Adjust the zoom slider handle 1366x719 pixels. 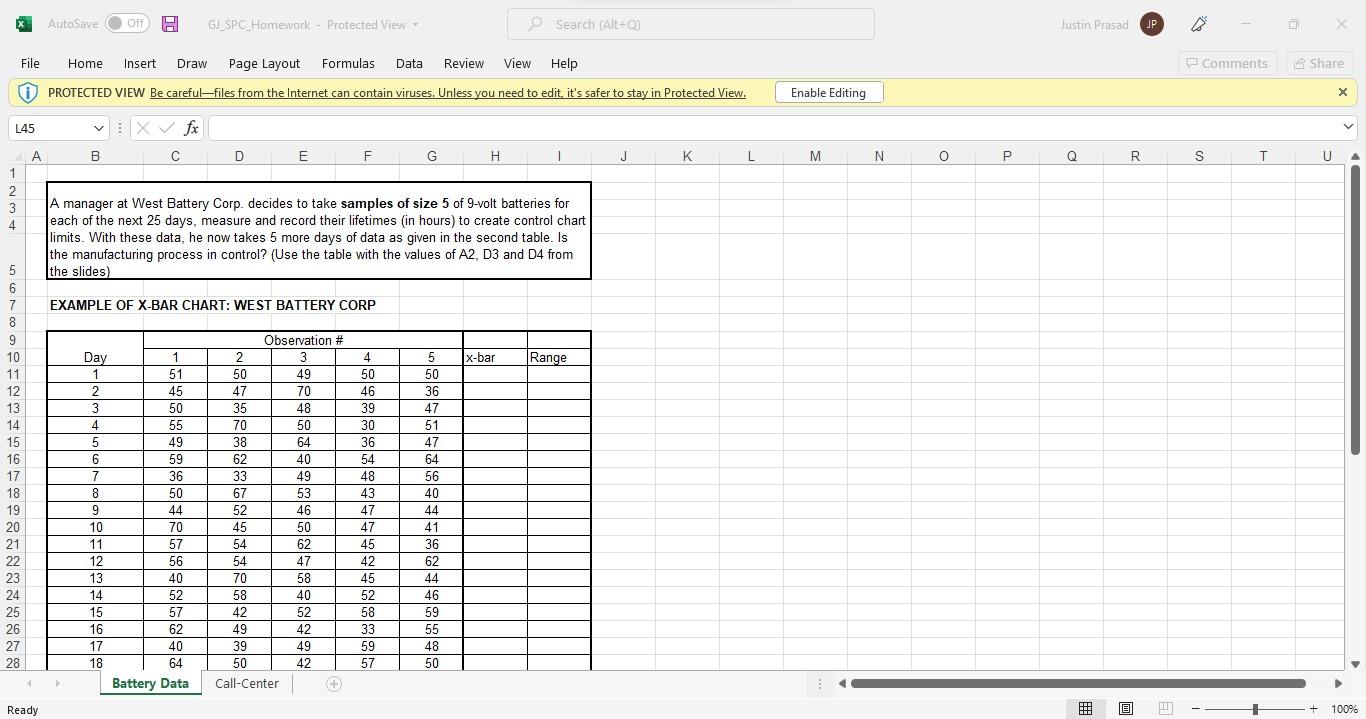(1255, 709)
